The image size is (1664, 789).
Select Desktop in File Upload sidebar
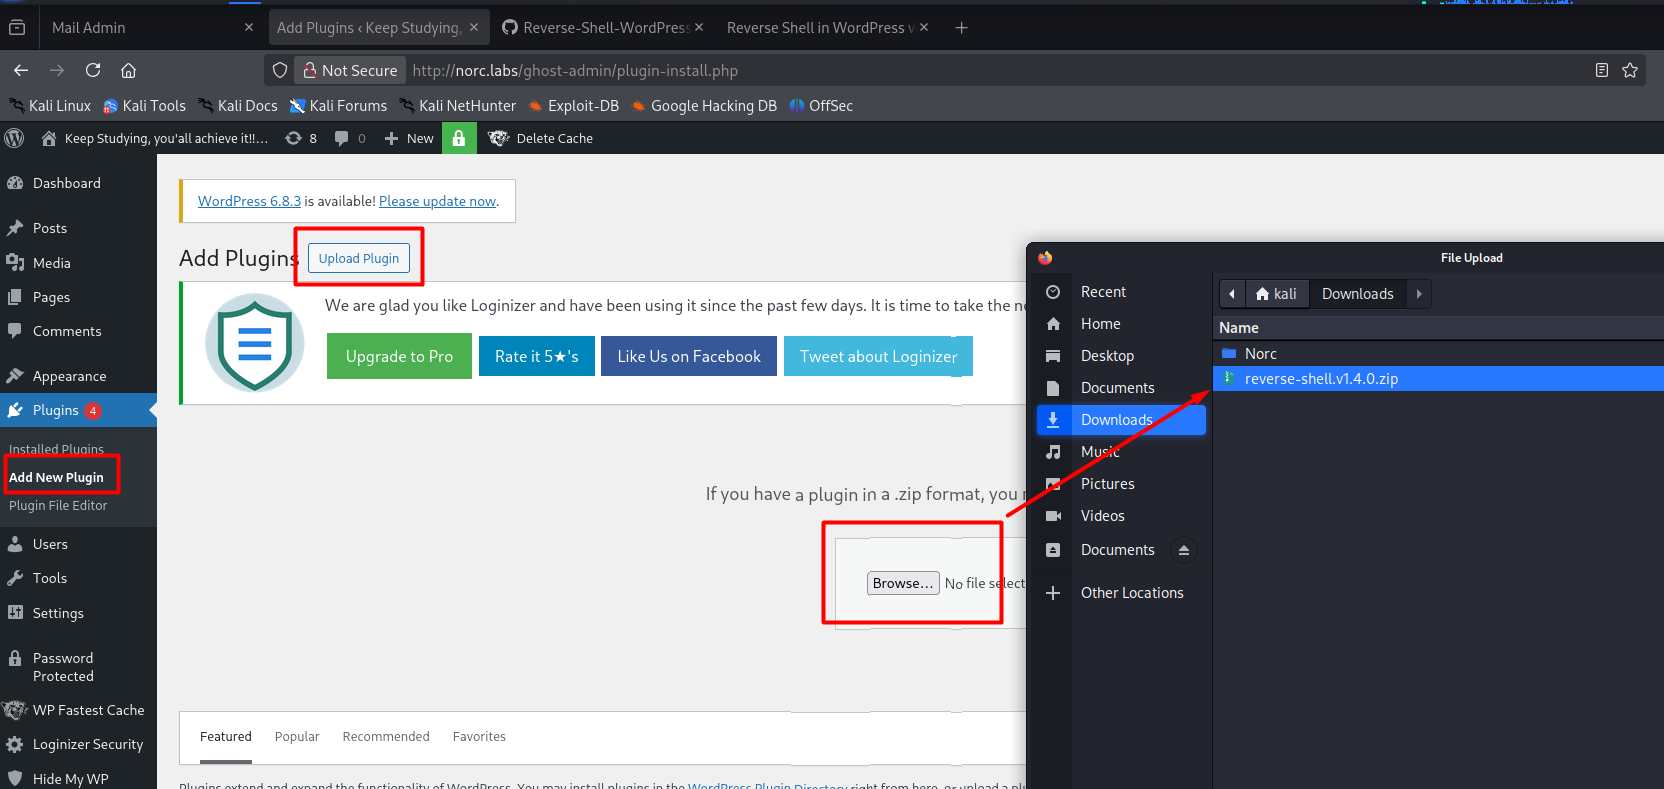coord(1121,356)
